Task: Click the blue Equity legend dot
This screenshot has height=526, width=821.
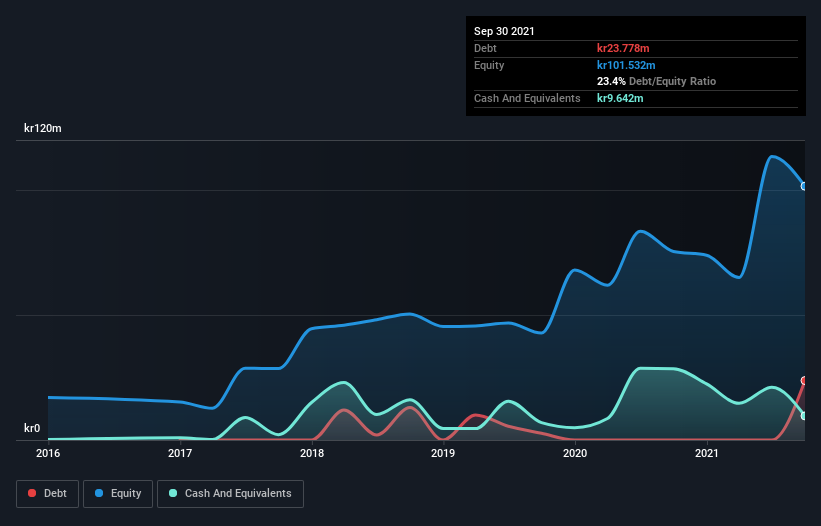Action: tap(99, 493)
